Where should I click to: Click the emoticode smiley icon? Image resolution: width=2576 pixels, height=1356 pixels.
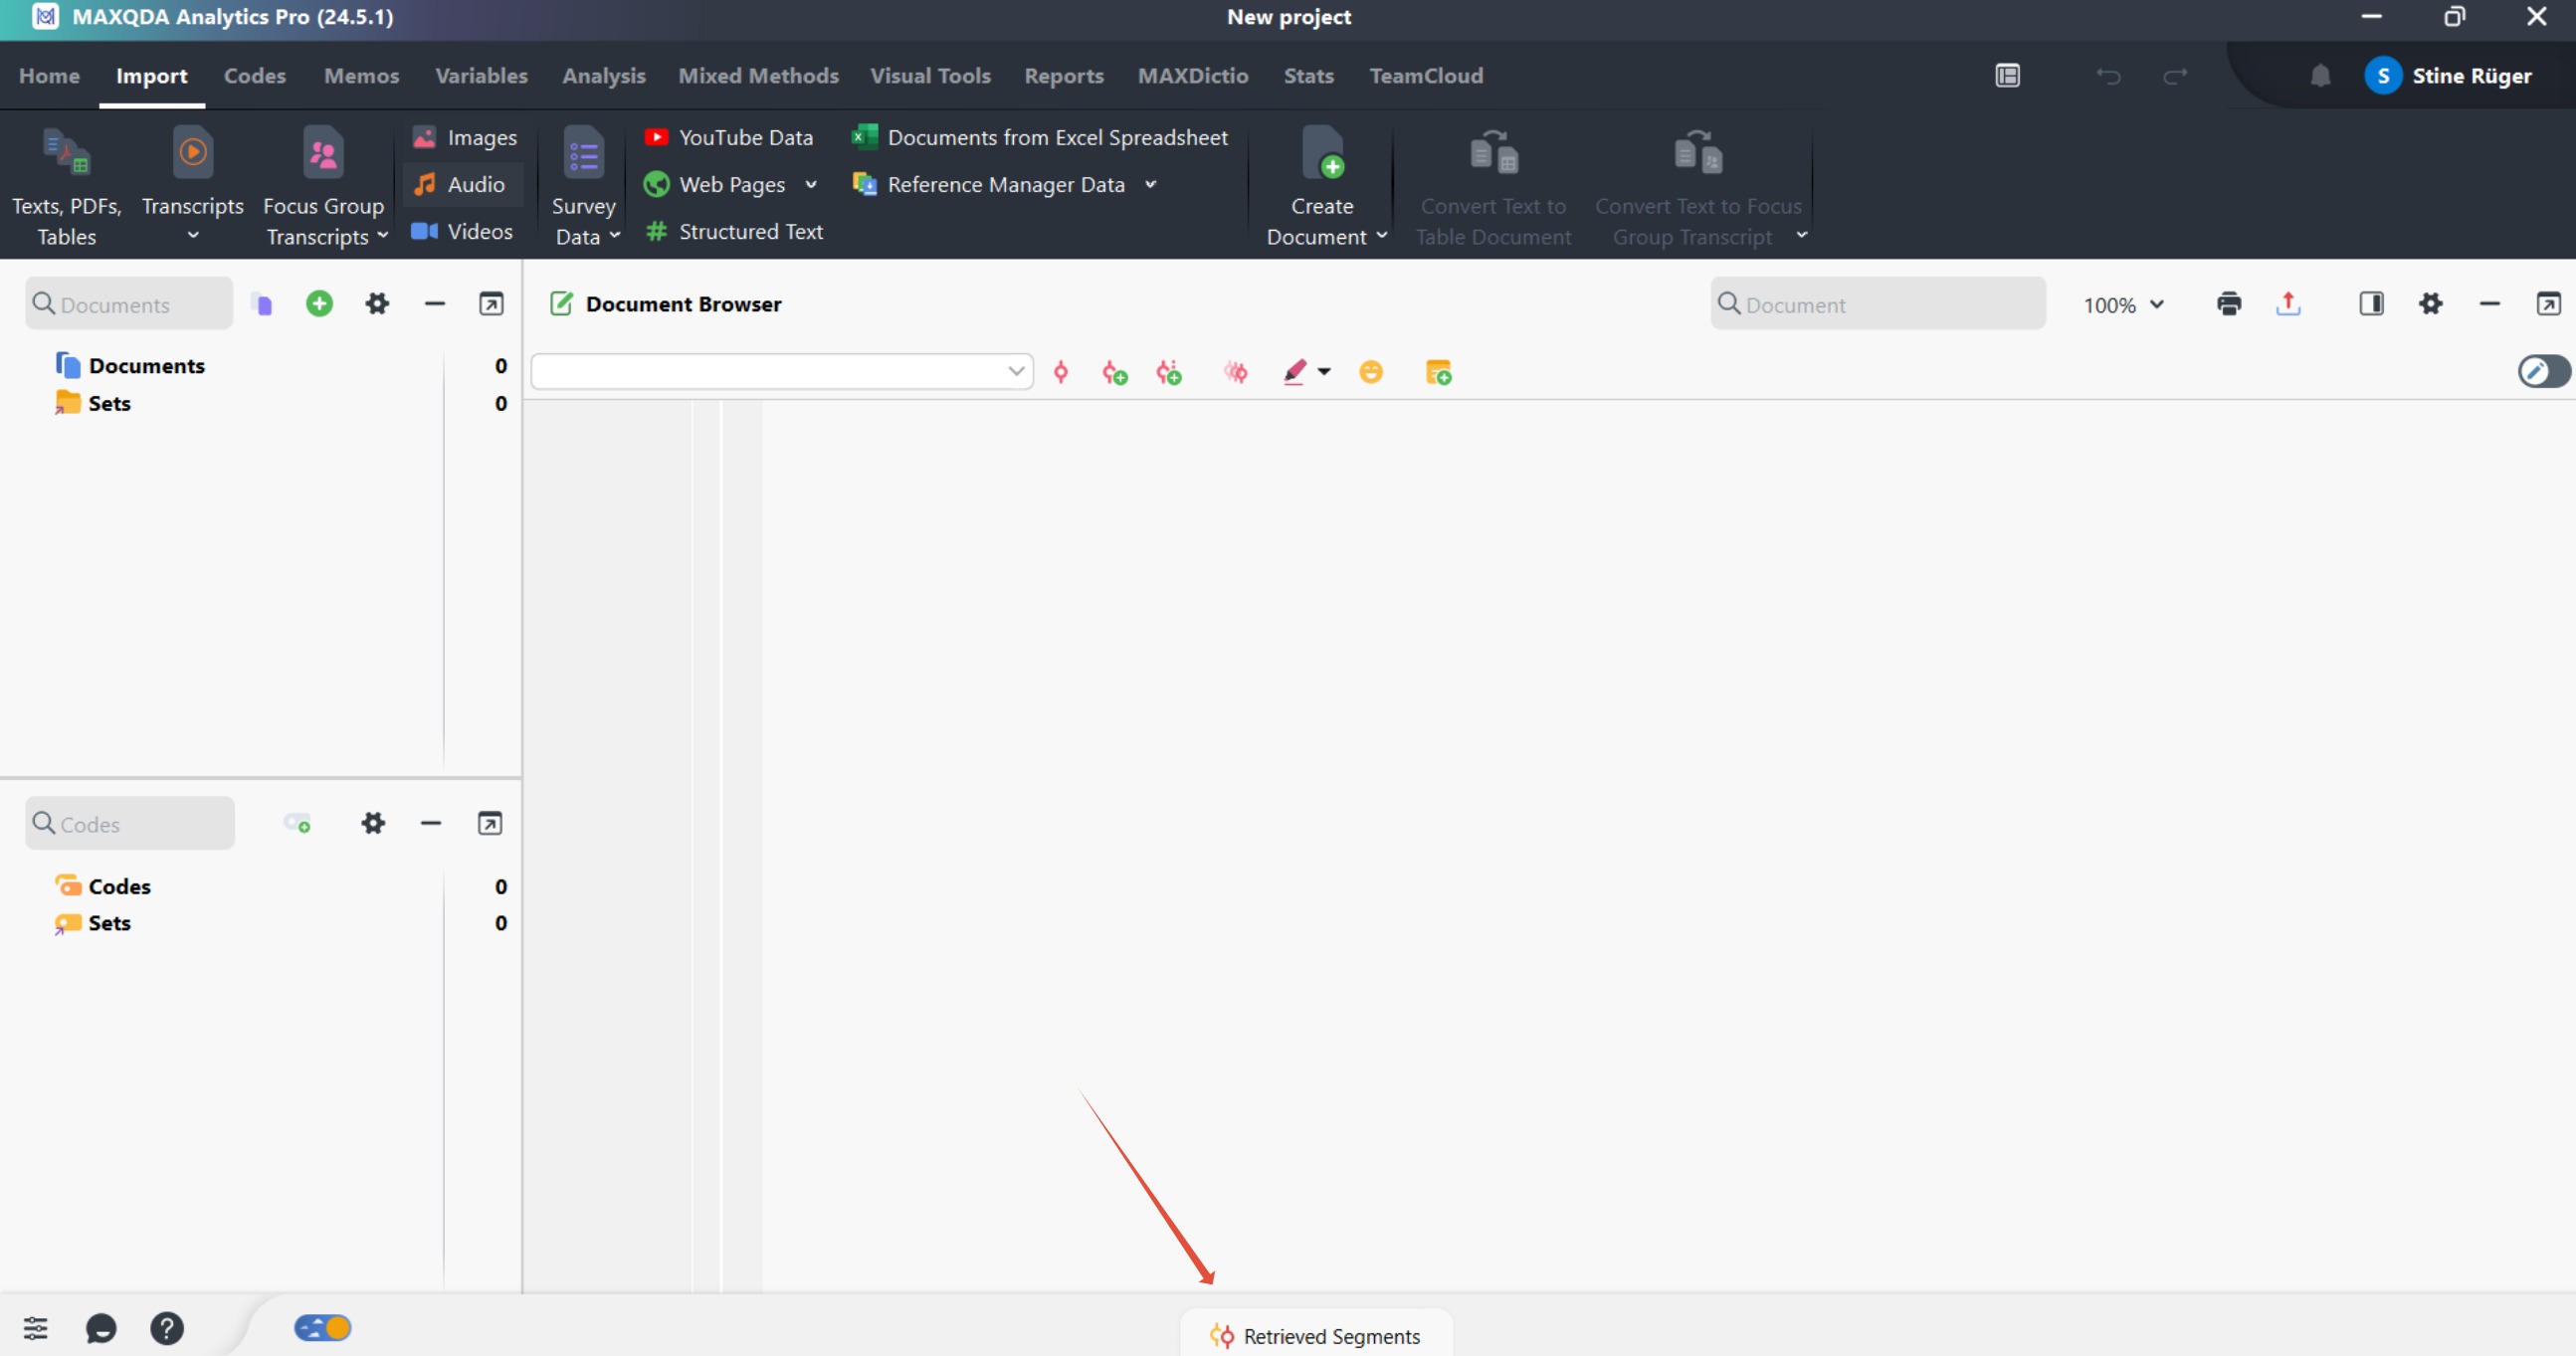(x=1371, y=372)
